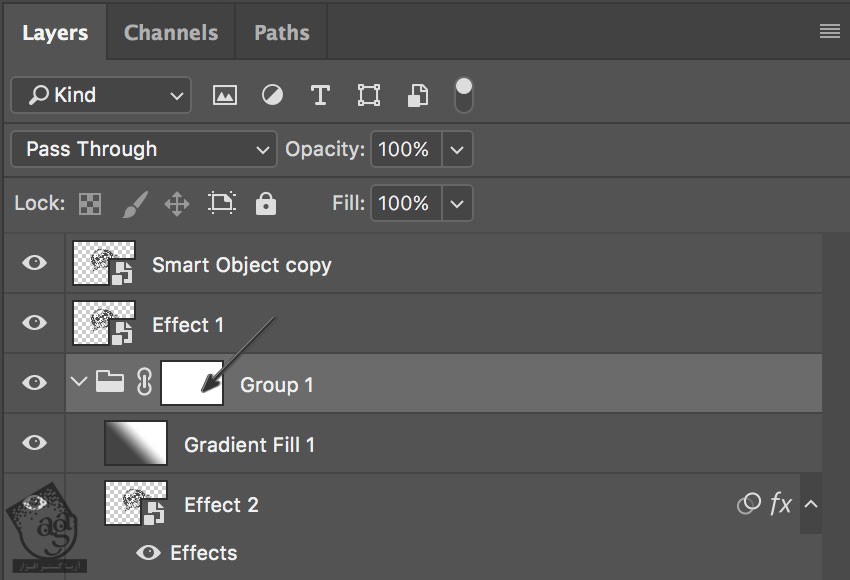Screen dimensions: 850x580
Task: Filter for shape layers icon
Action: click(369, 95)
